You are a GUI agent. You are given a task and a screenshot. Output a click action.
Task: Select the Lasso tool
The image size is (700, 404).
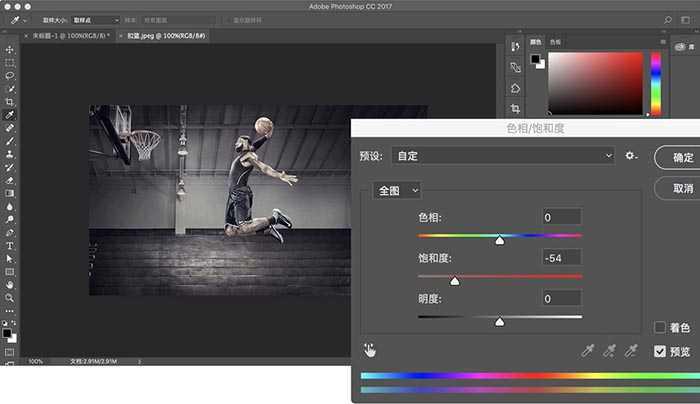pos(10,75)
